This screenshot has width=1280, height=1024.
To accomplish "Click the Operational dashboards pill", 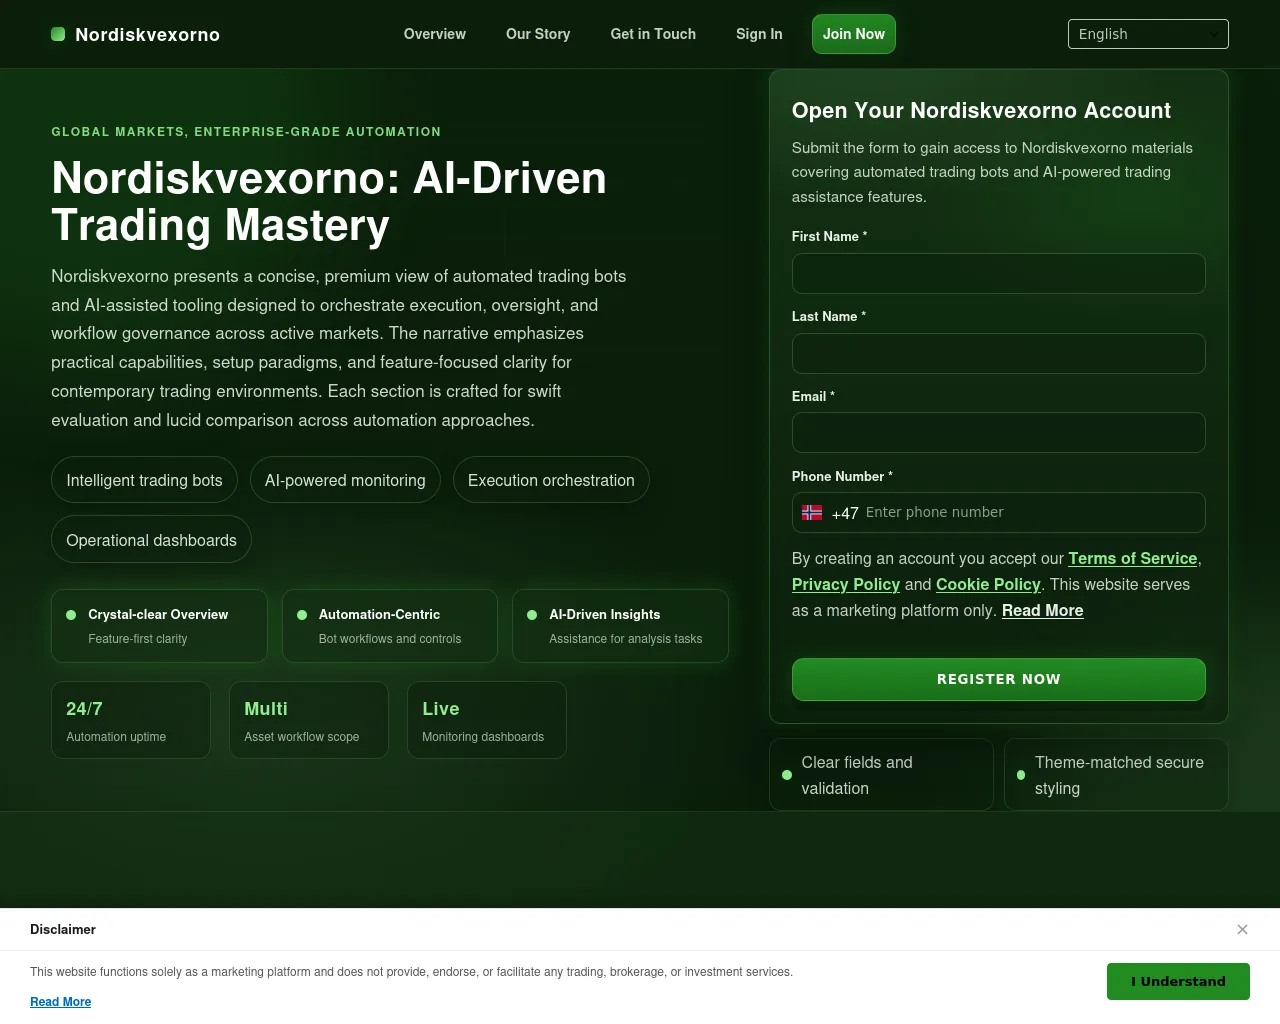I will pos(151,540).
